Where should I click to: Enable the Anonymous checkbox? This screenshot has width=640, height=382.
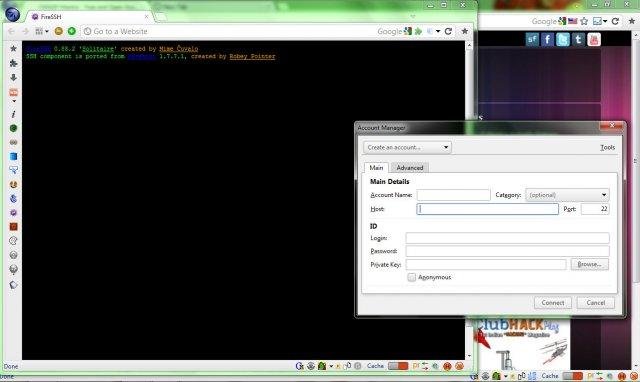(411, 278)
